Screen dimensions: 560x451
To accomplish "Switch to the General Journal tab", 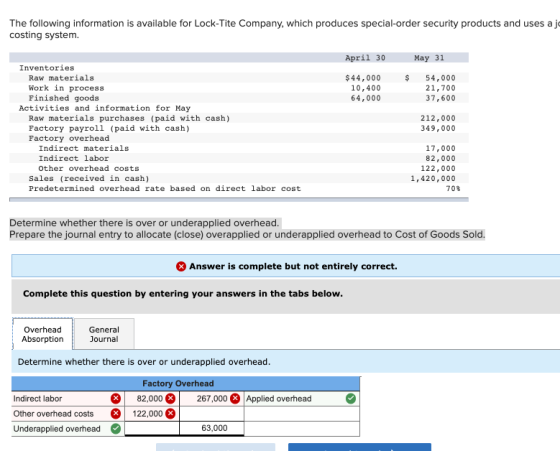I will pos(104,334).
